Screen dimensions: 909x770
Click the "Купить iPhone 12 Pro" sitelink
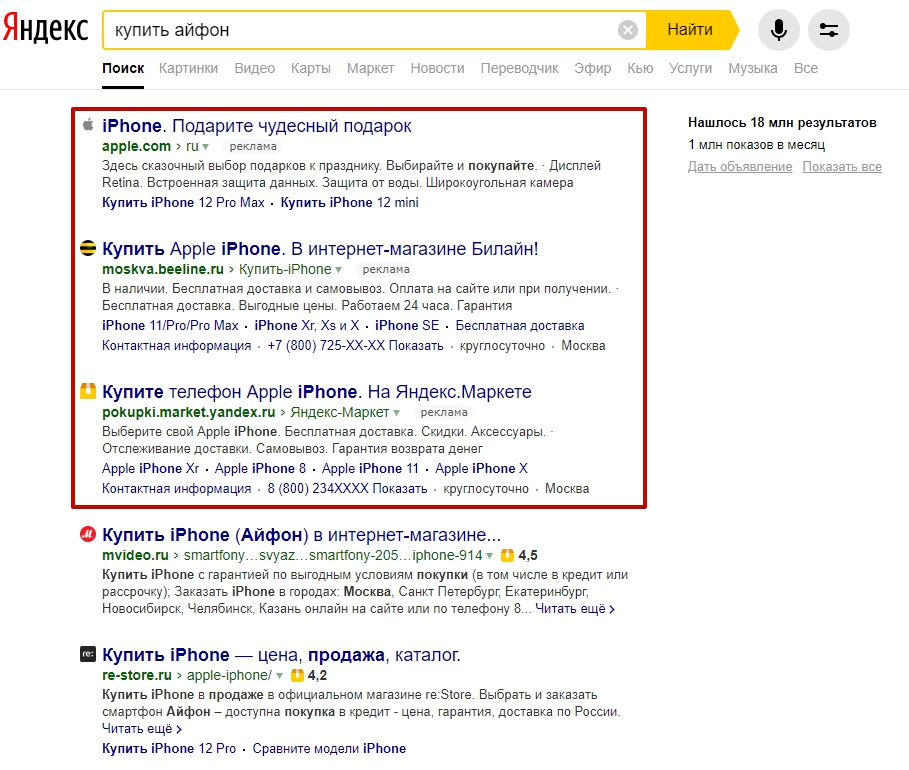pos(169,749)
